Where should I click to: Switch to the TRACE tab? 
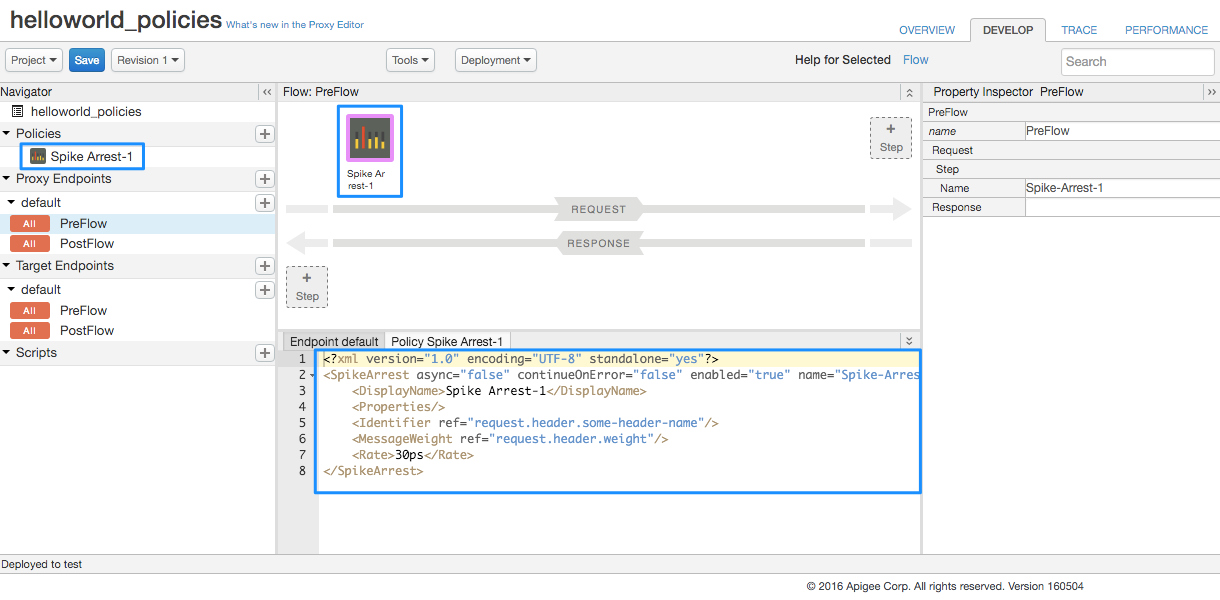coord(1079,30)
